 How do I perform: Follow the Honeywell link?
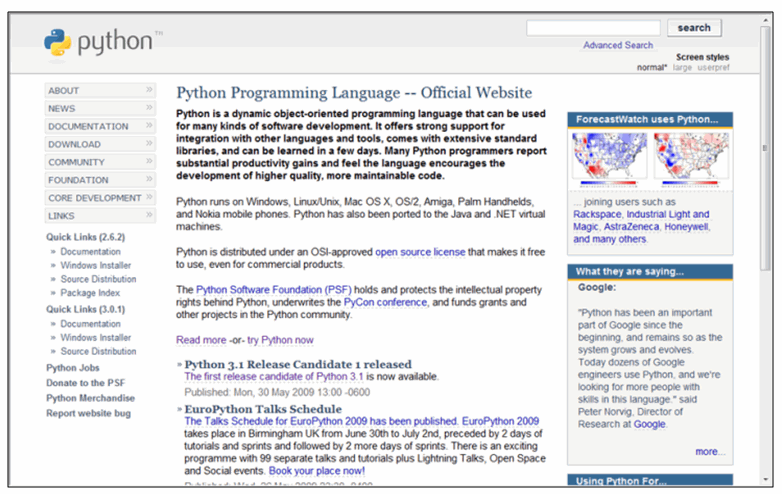(686, 227)
